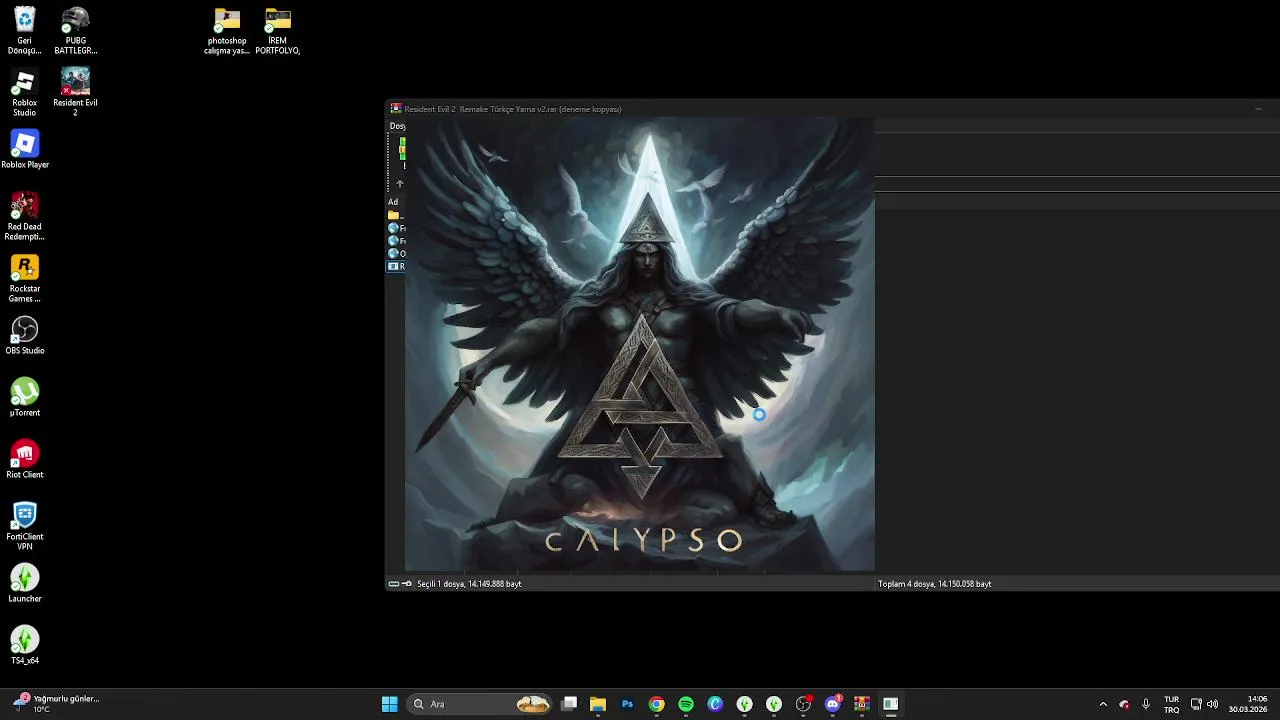Click the CALYPSO splash image
The height and width of the screenshot is (720, 1280).
point(640,345)
